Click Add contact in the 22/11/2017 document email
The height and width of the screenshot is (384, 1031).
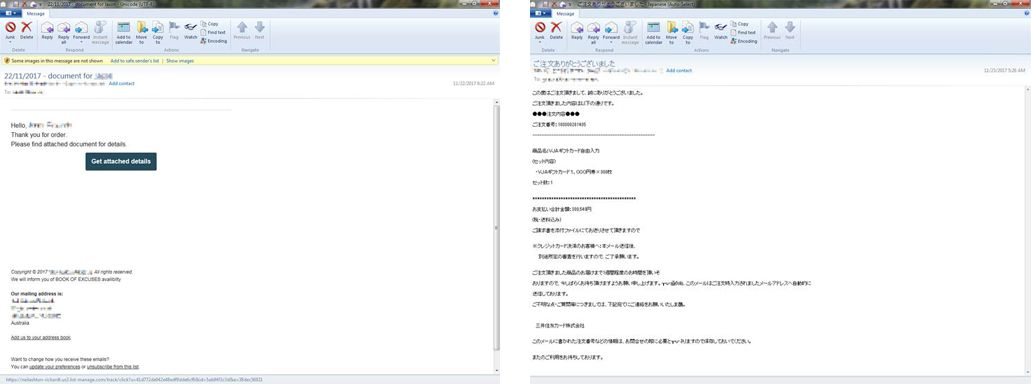[122, 84]
